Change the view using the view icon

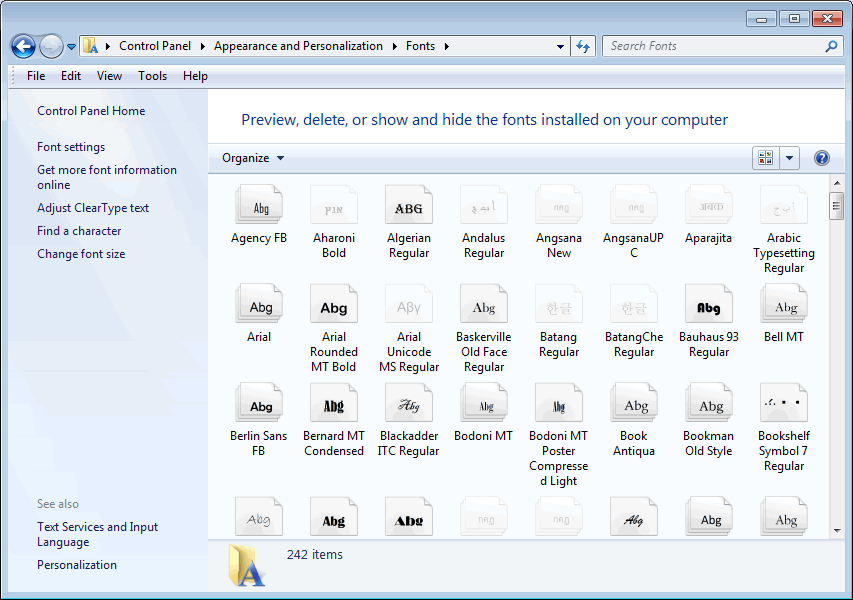(766, 158)
